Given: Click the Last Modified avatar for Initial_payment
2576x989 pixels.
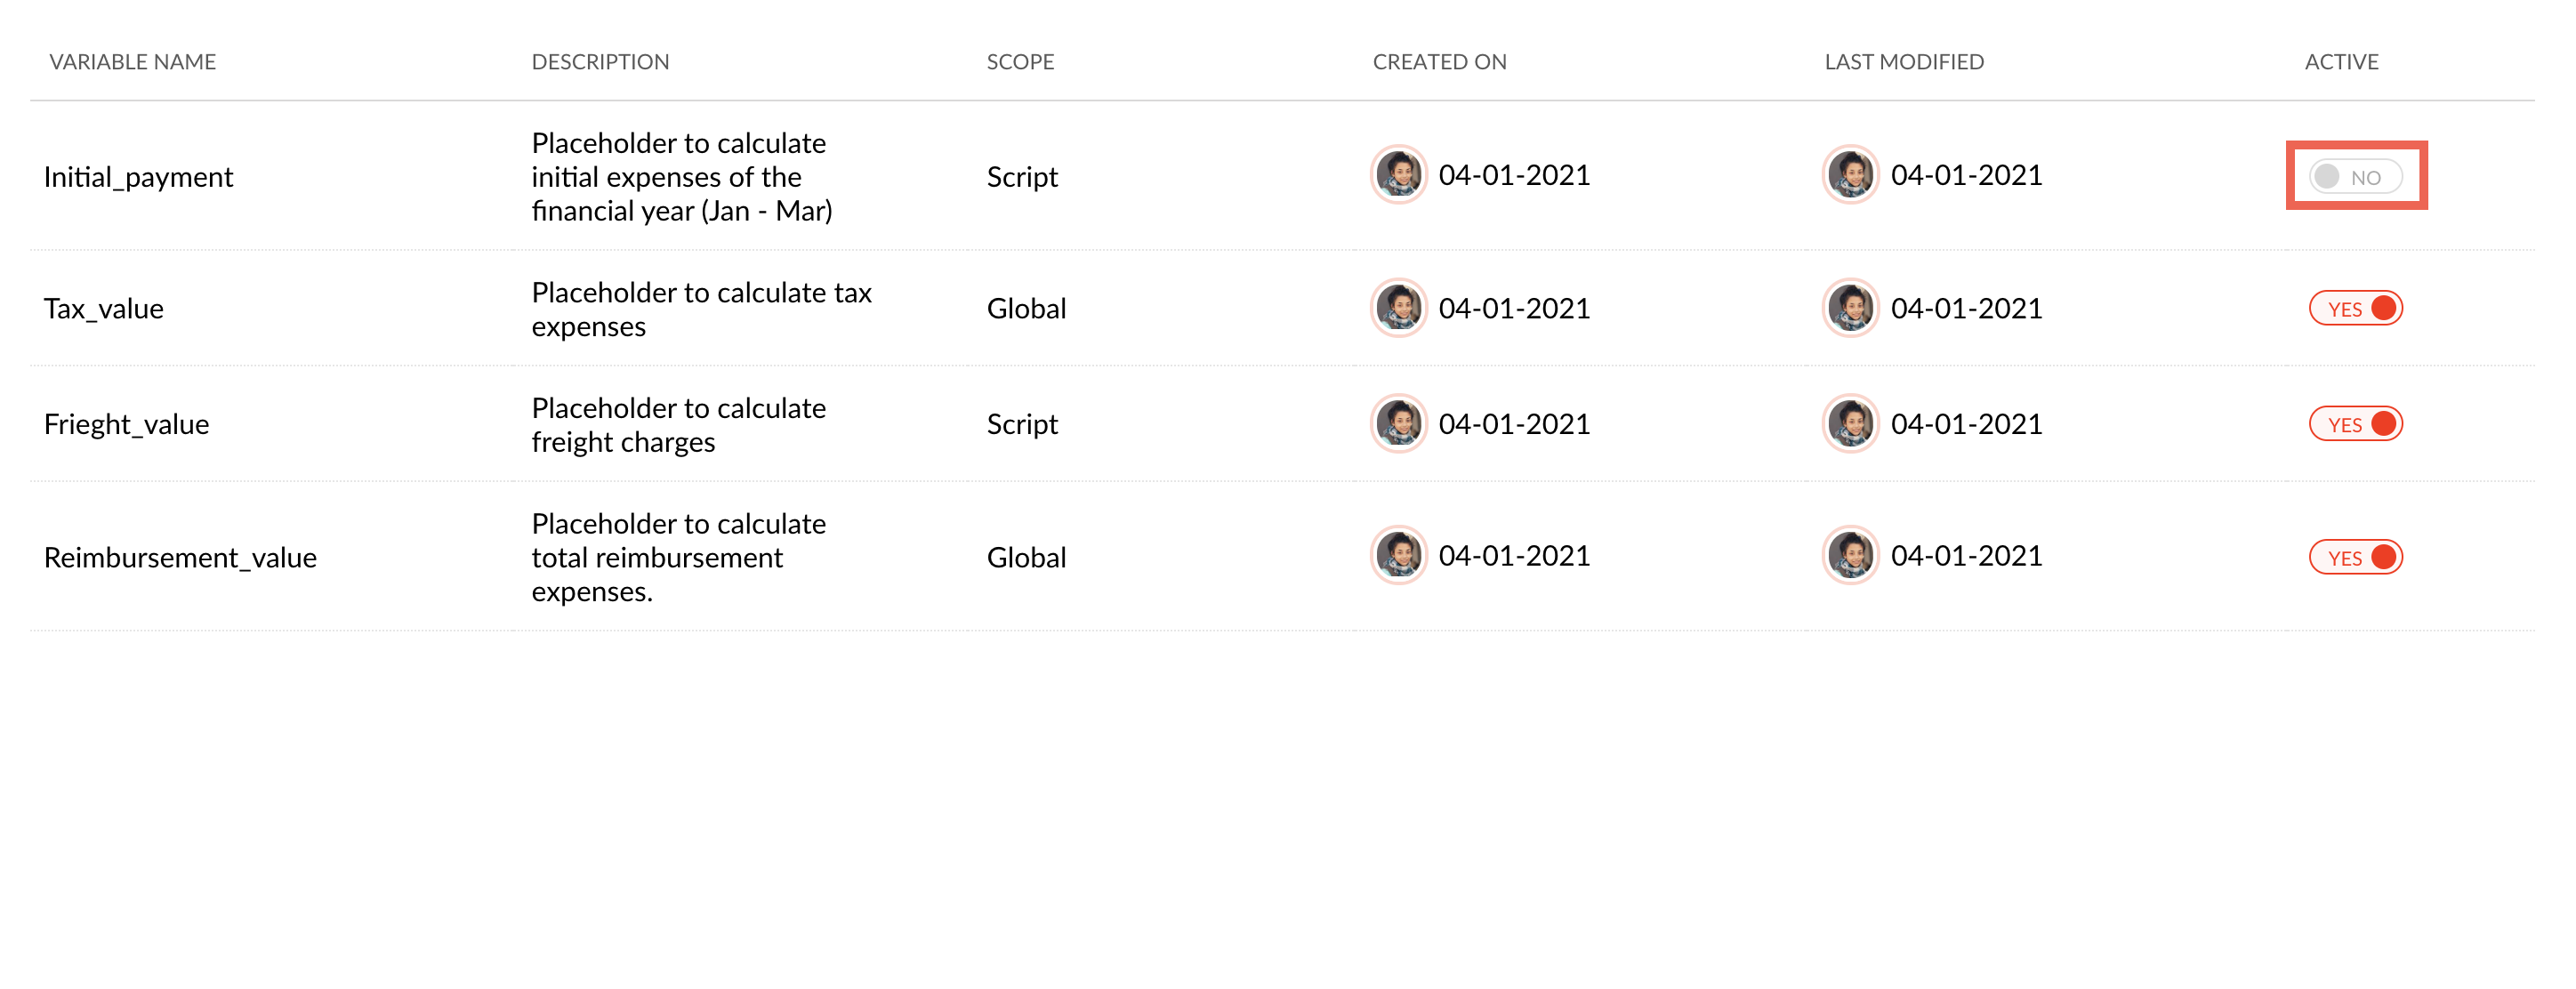Looking at the screenshot, I should pos(1850,175).
